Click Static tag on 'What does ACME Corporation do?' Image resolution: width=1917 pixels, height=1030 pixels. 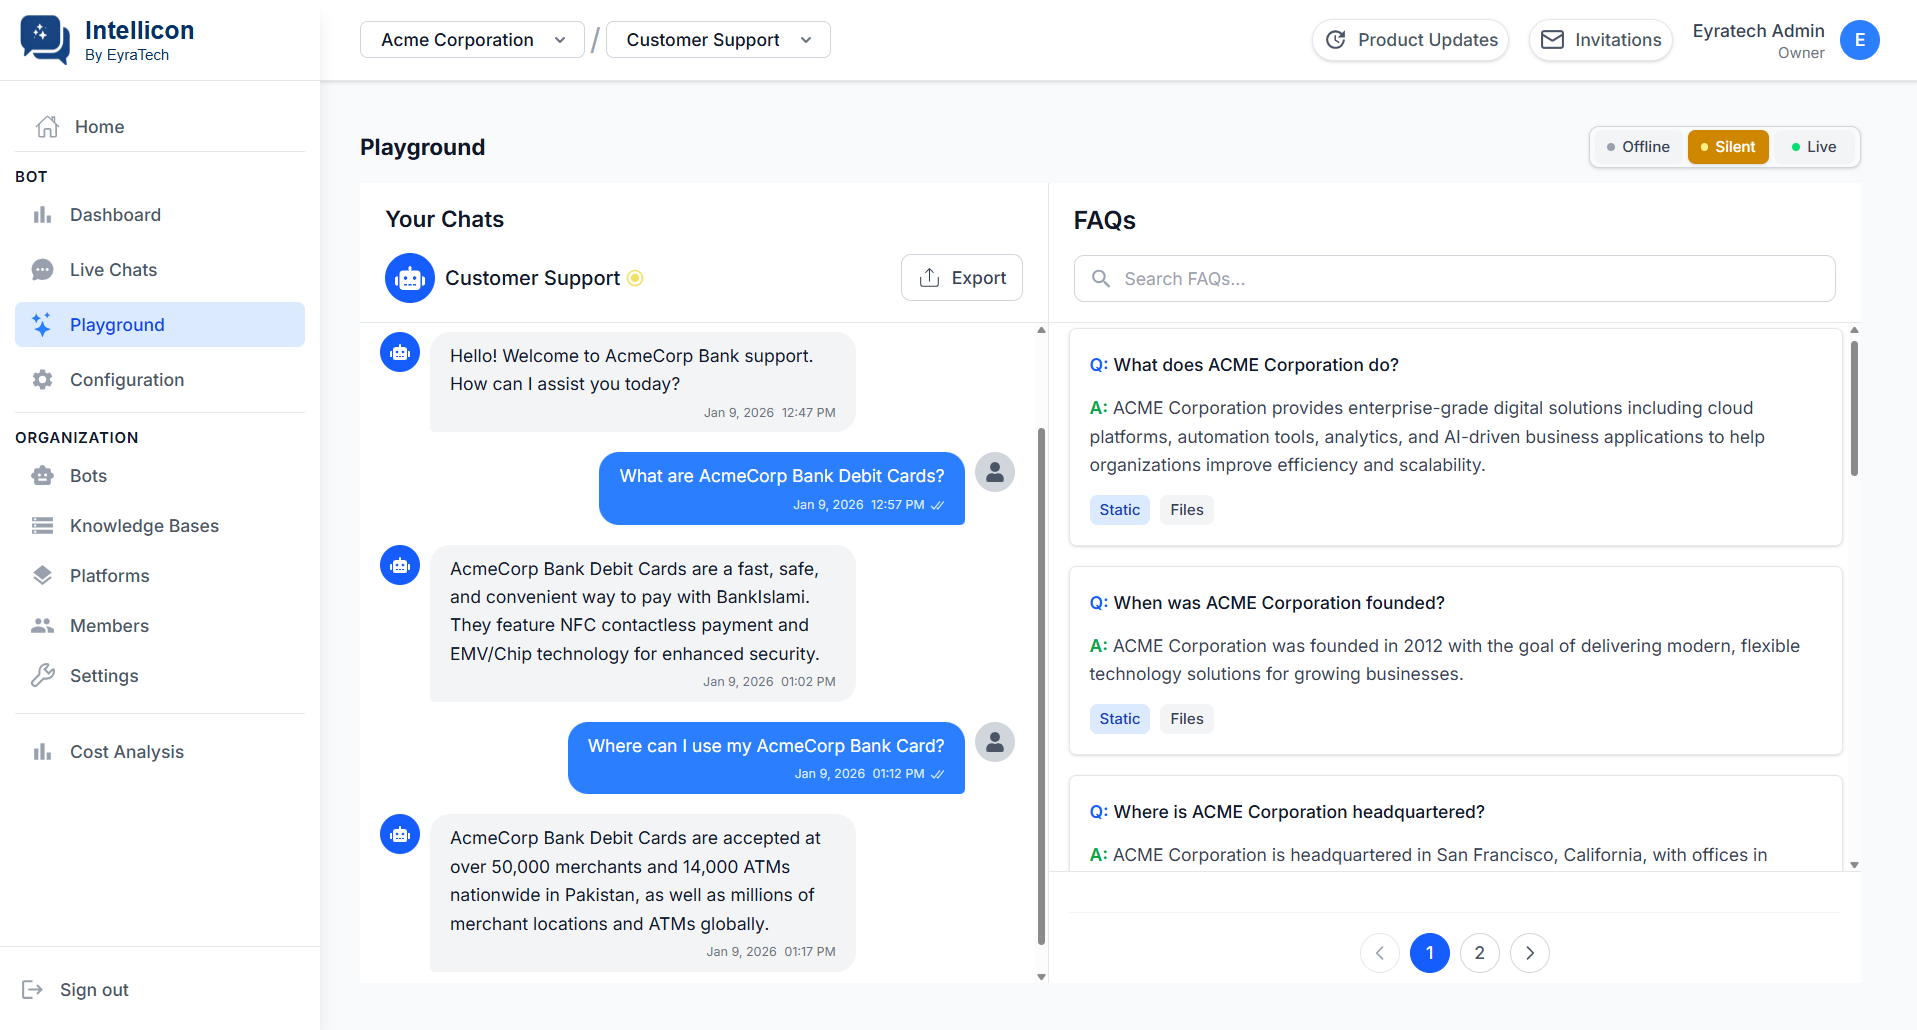pos(1120,510)
